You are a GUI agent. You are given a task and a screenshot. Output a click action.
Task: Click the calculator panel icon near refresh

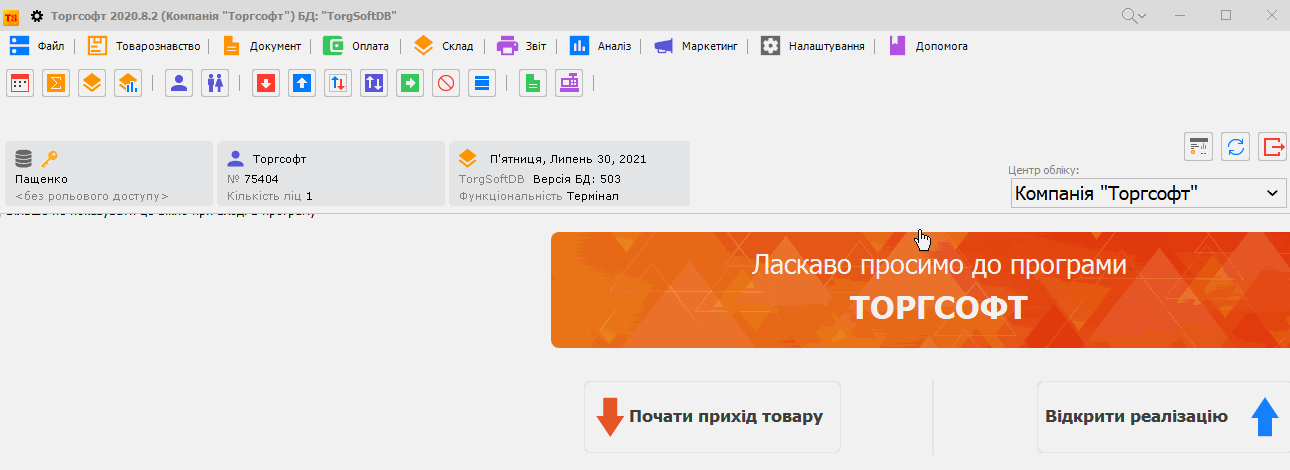coord(1199,146)
